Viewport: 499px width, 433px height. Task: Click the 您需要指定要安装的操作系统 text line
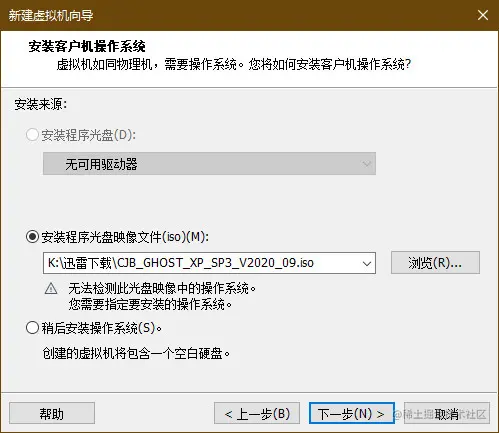coord(150,304)
